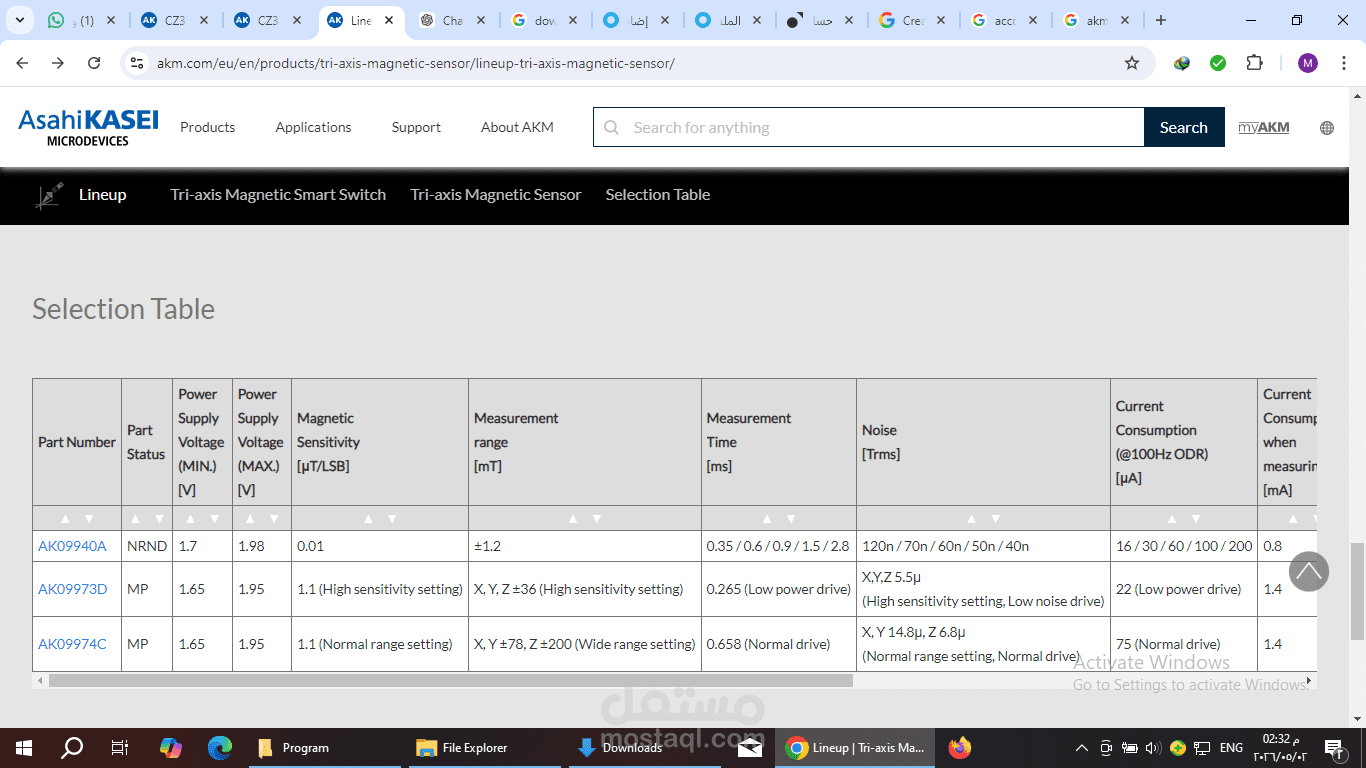Close the active Lineup tab
Screen dimensions: 1366x768
pos(389,20)
